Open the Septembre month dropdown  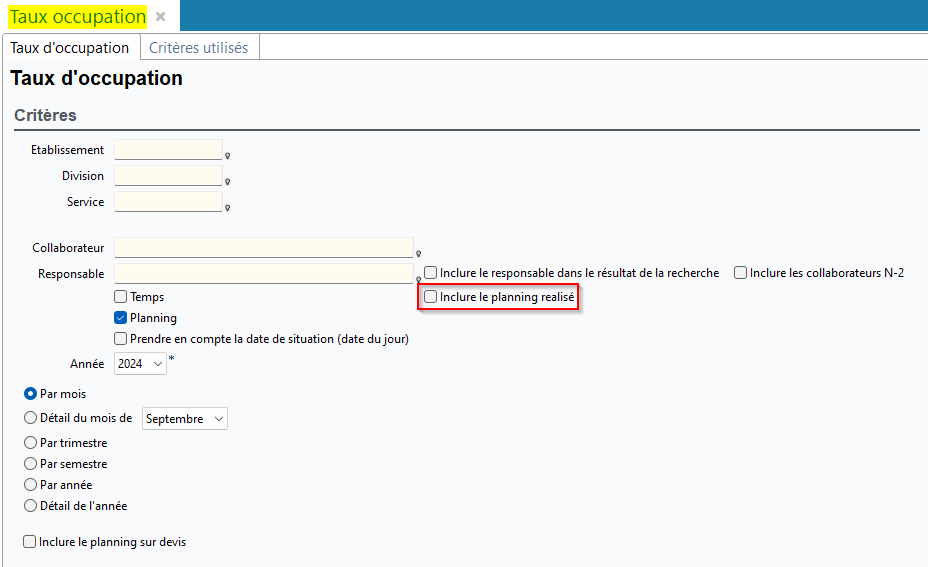click(x=185, y=418)
